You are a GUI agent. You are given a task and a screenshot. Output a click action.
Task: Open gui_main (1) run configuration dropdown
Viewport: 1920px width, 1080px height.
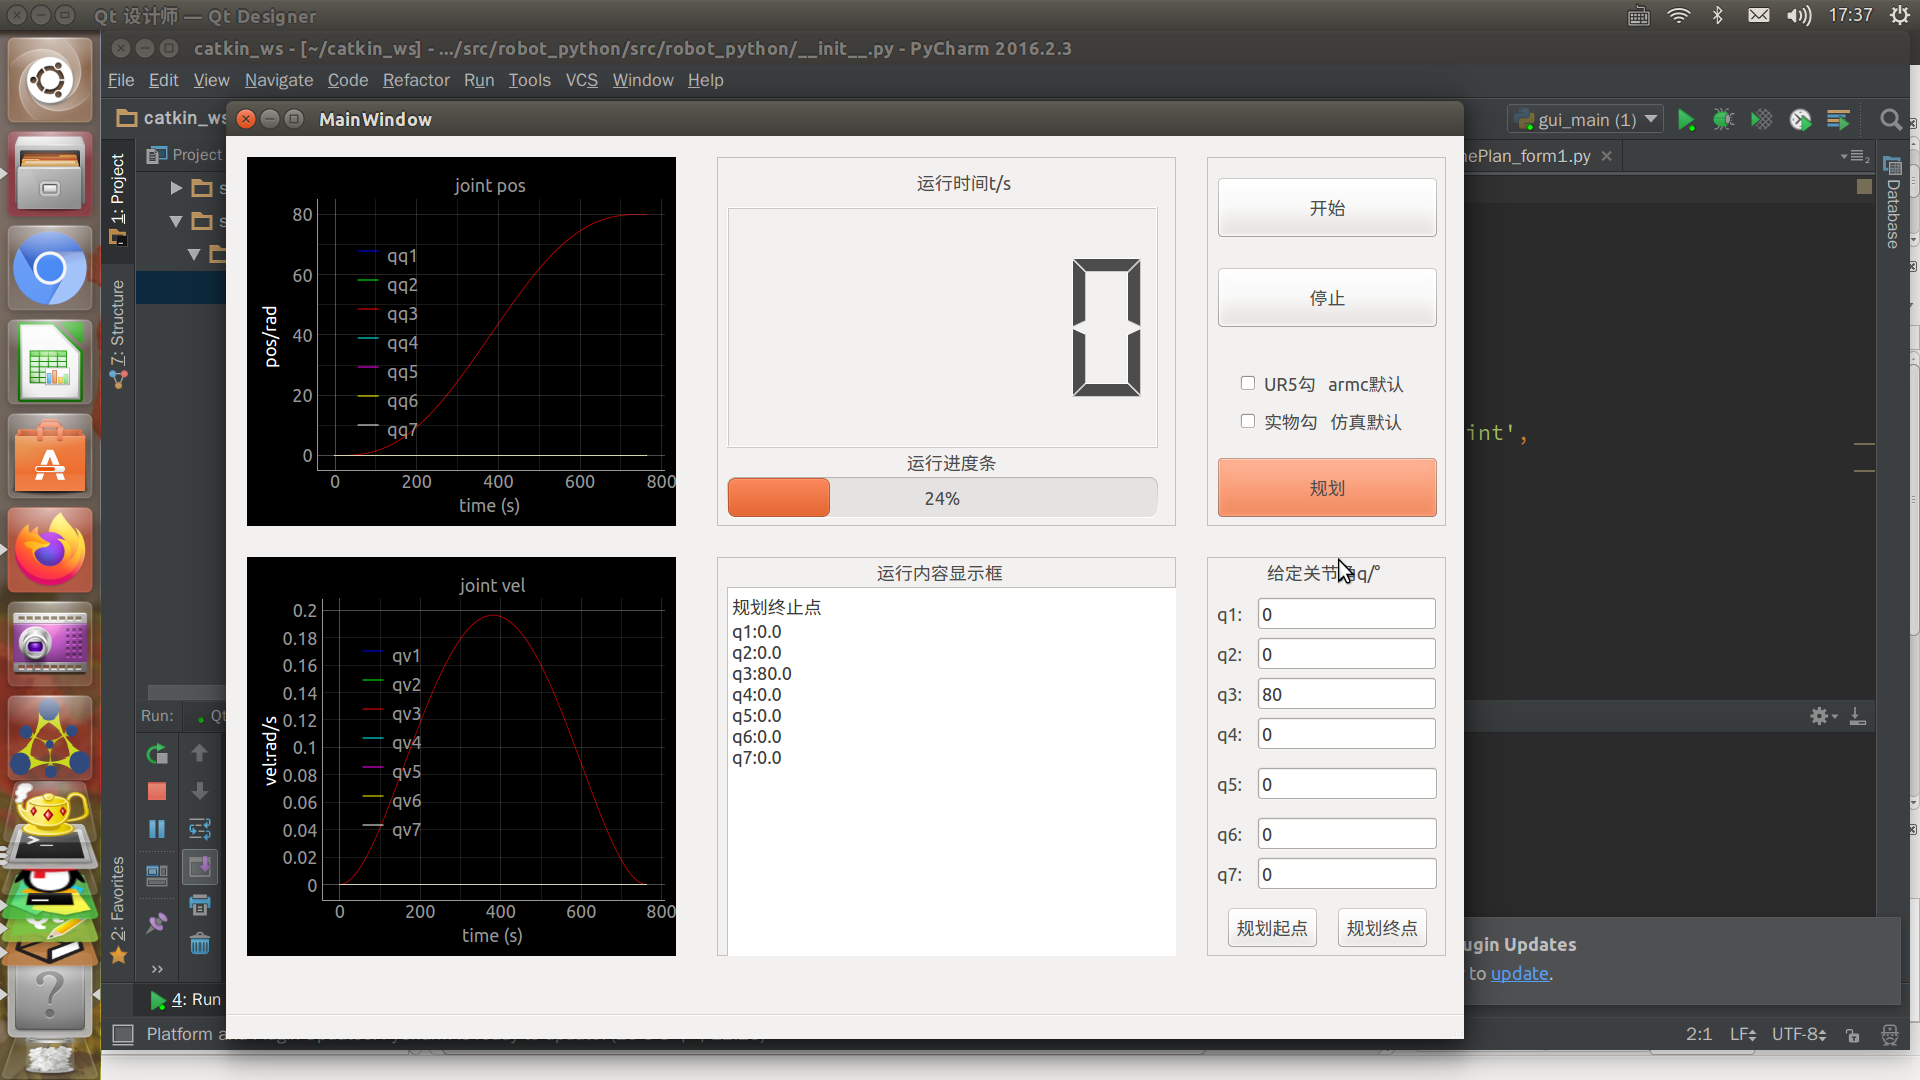1586,120
